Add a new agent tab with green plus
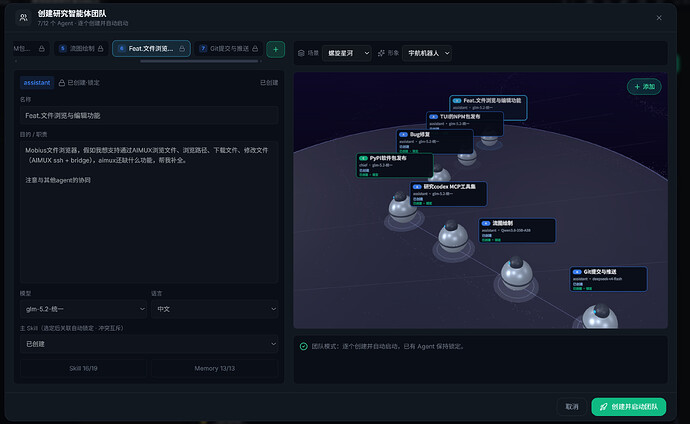 (275, 49)
